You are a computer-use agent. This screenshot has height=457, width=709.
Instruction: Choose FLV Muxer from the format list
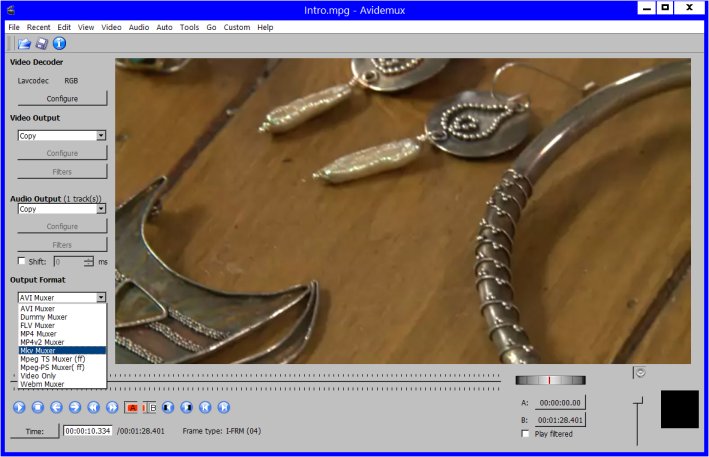click(62, 325)
